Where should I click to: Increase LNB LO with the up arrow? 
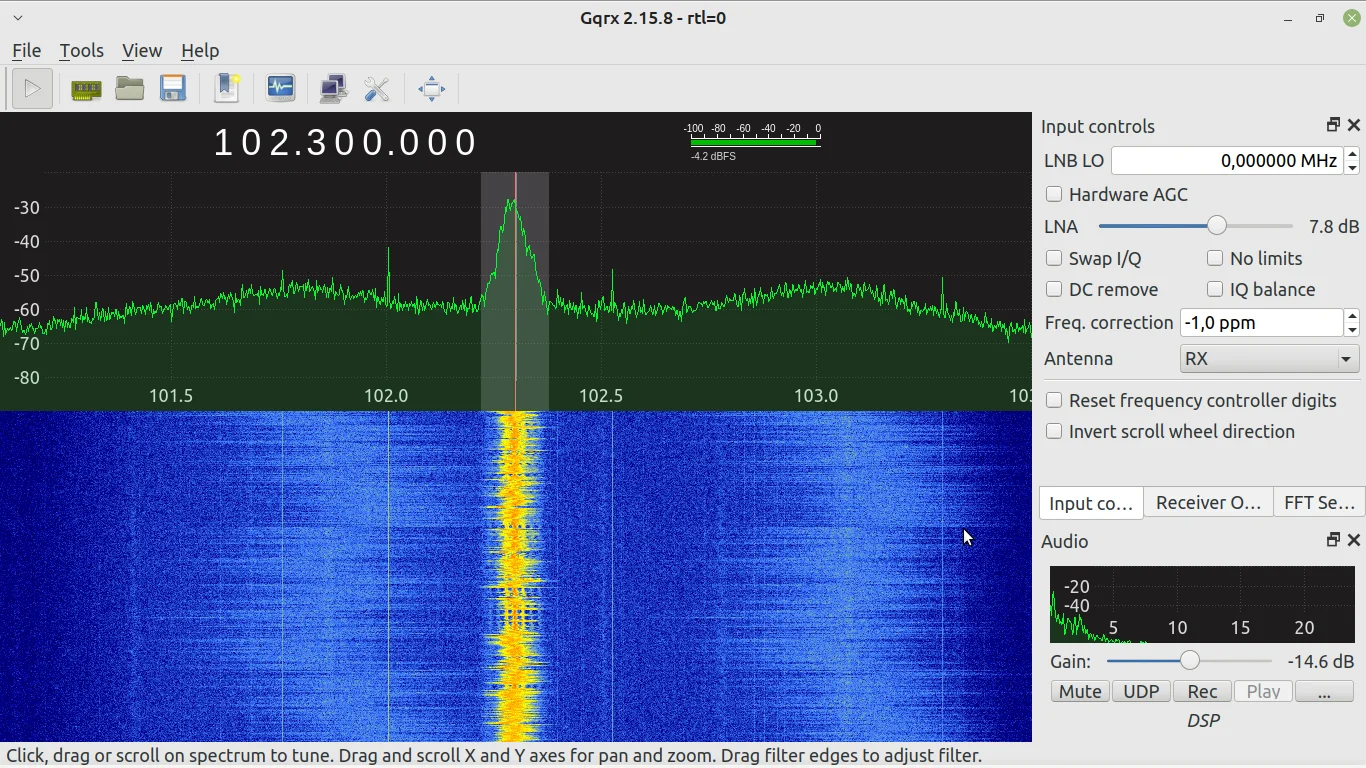coord(1352,154)
